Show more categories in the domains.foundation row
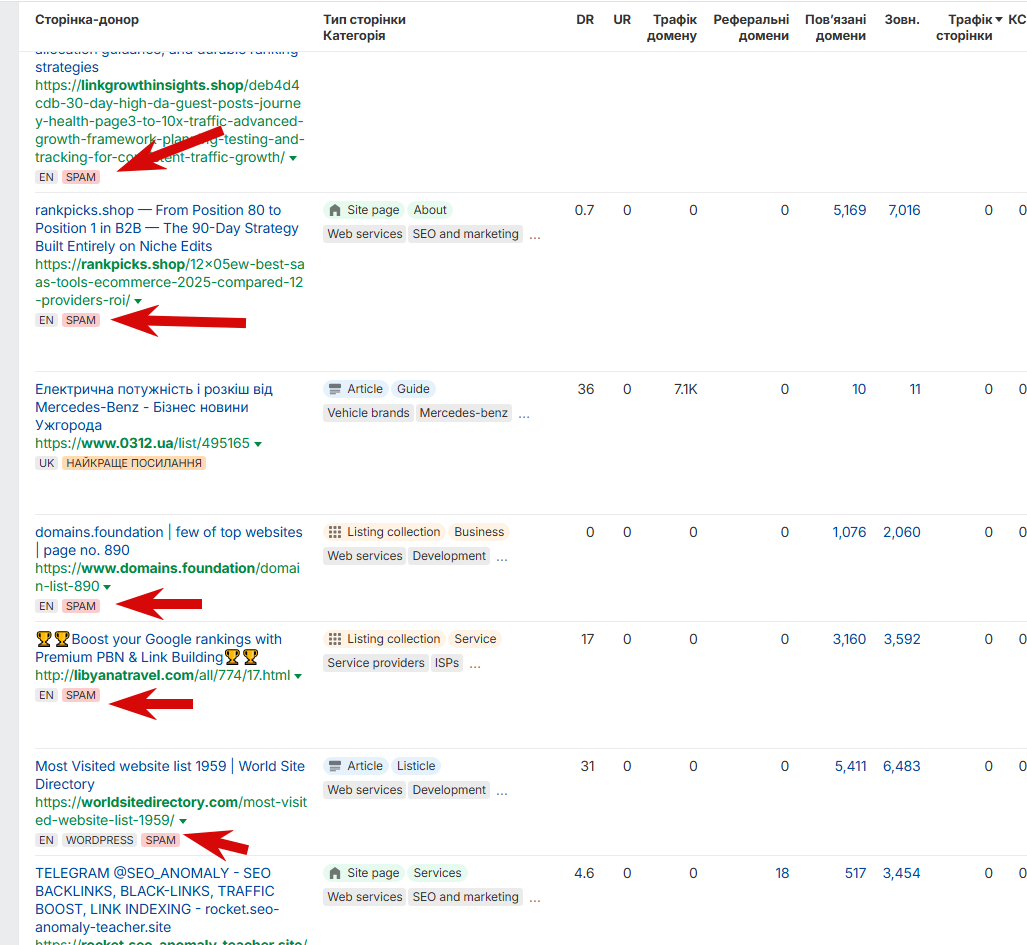This screenshot has height=945, width=1027. coord(502,557)
